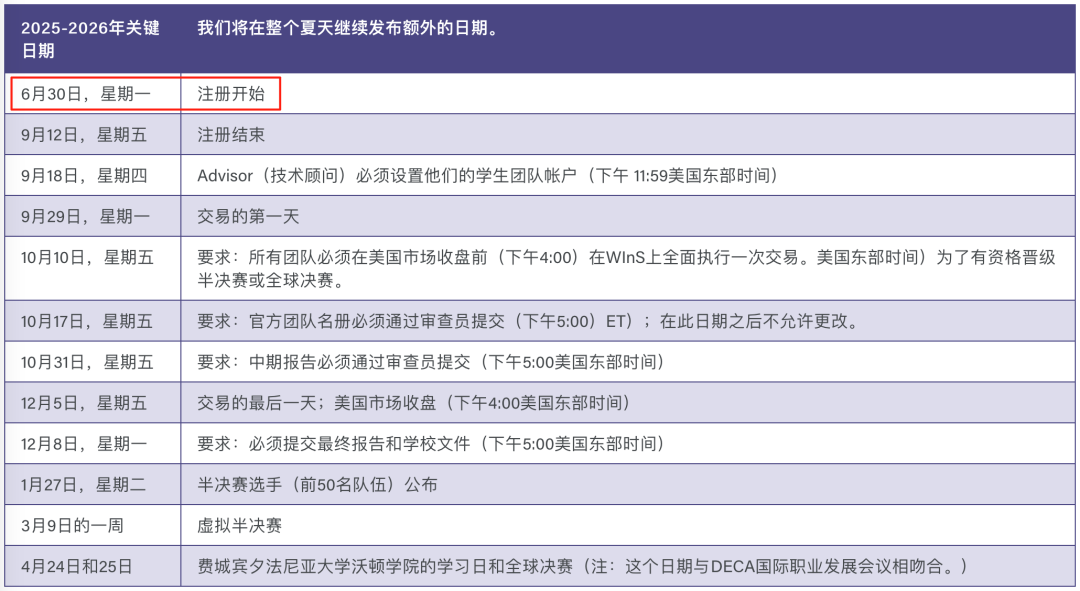Image resolution: width=1080 pixels, height=591 pixels.
Task: Click the "官方团队名册" requirement text
Action: pyautogui.click(x=528, y=321)
